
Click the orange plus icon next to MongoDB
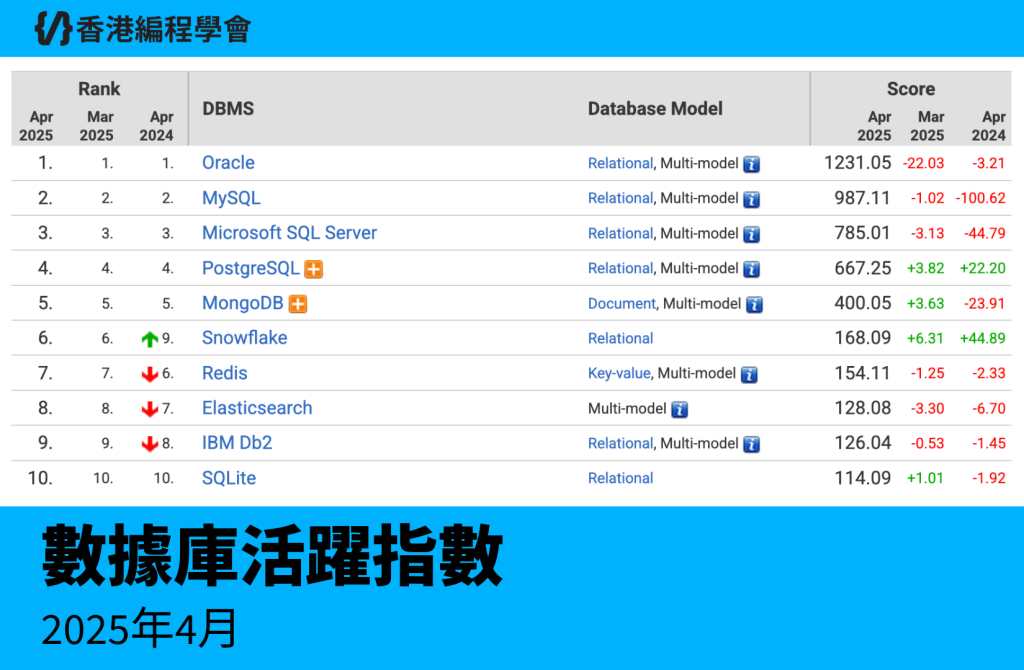(x=298, y=304)
